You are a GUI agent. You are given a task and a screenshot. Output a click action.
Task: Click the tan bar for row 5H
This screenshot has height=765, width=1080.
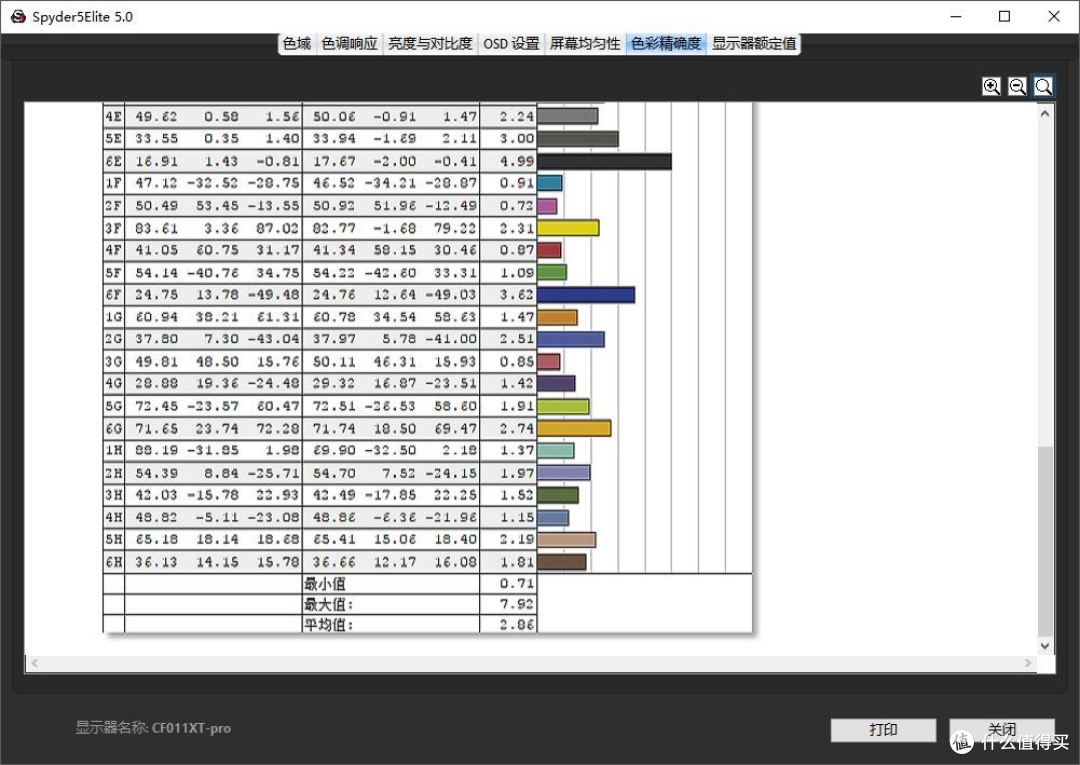pyautogui.click(x=567, y=540)
